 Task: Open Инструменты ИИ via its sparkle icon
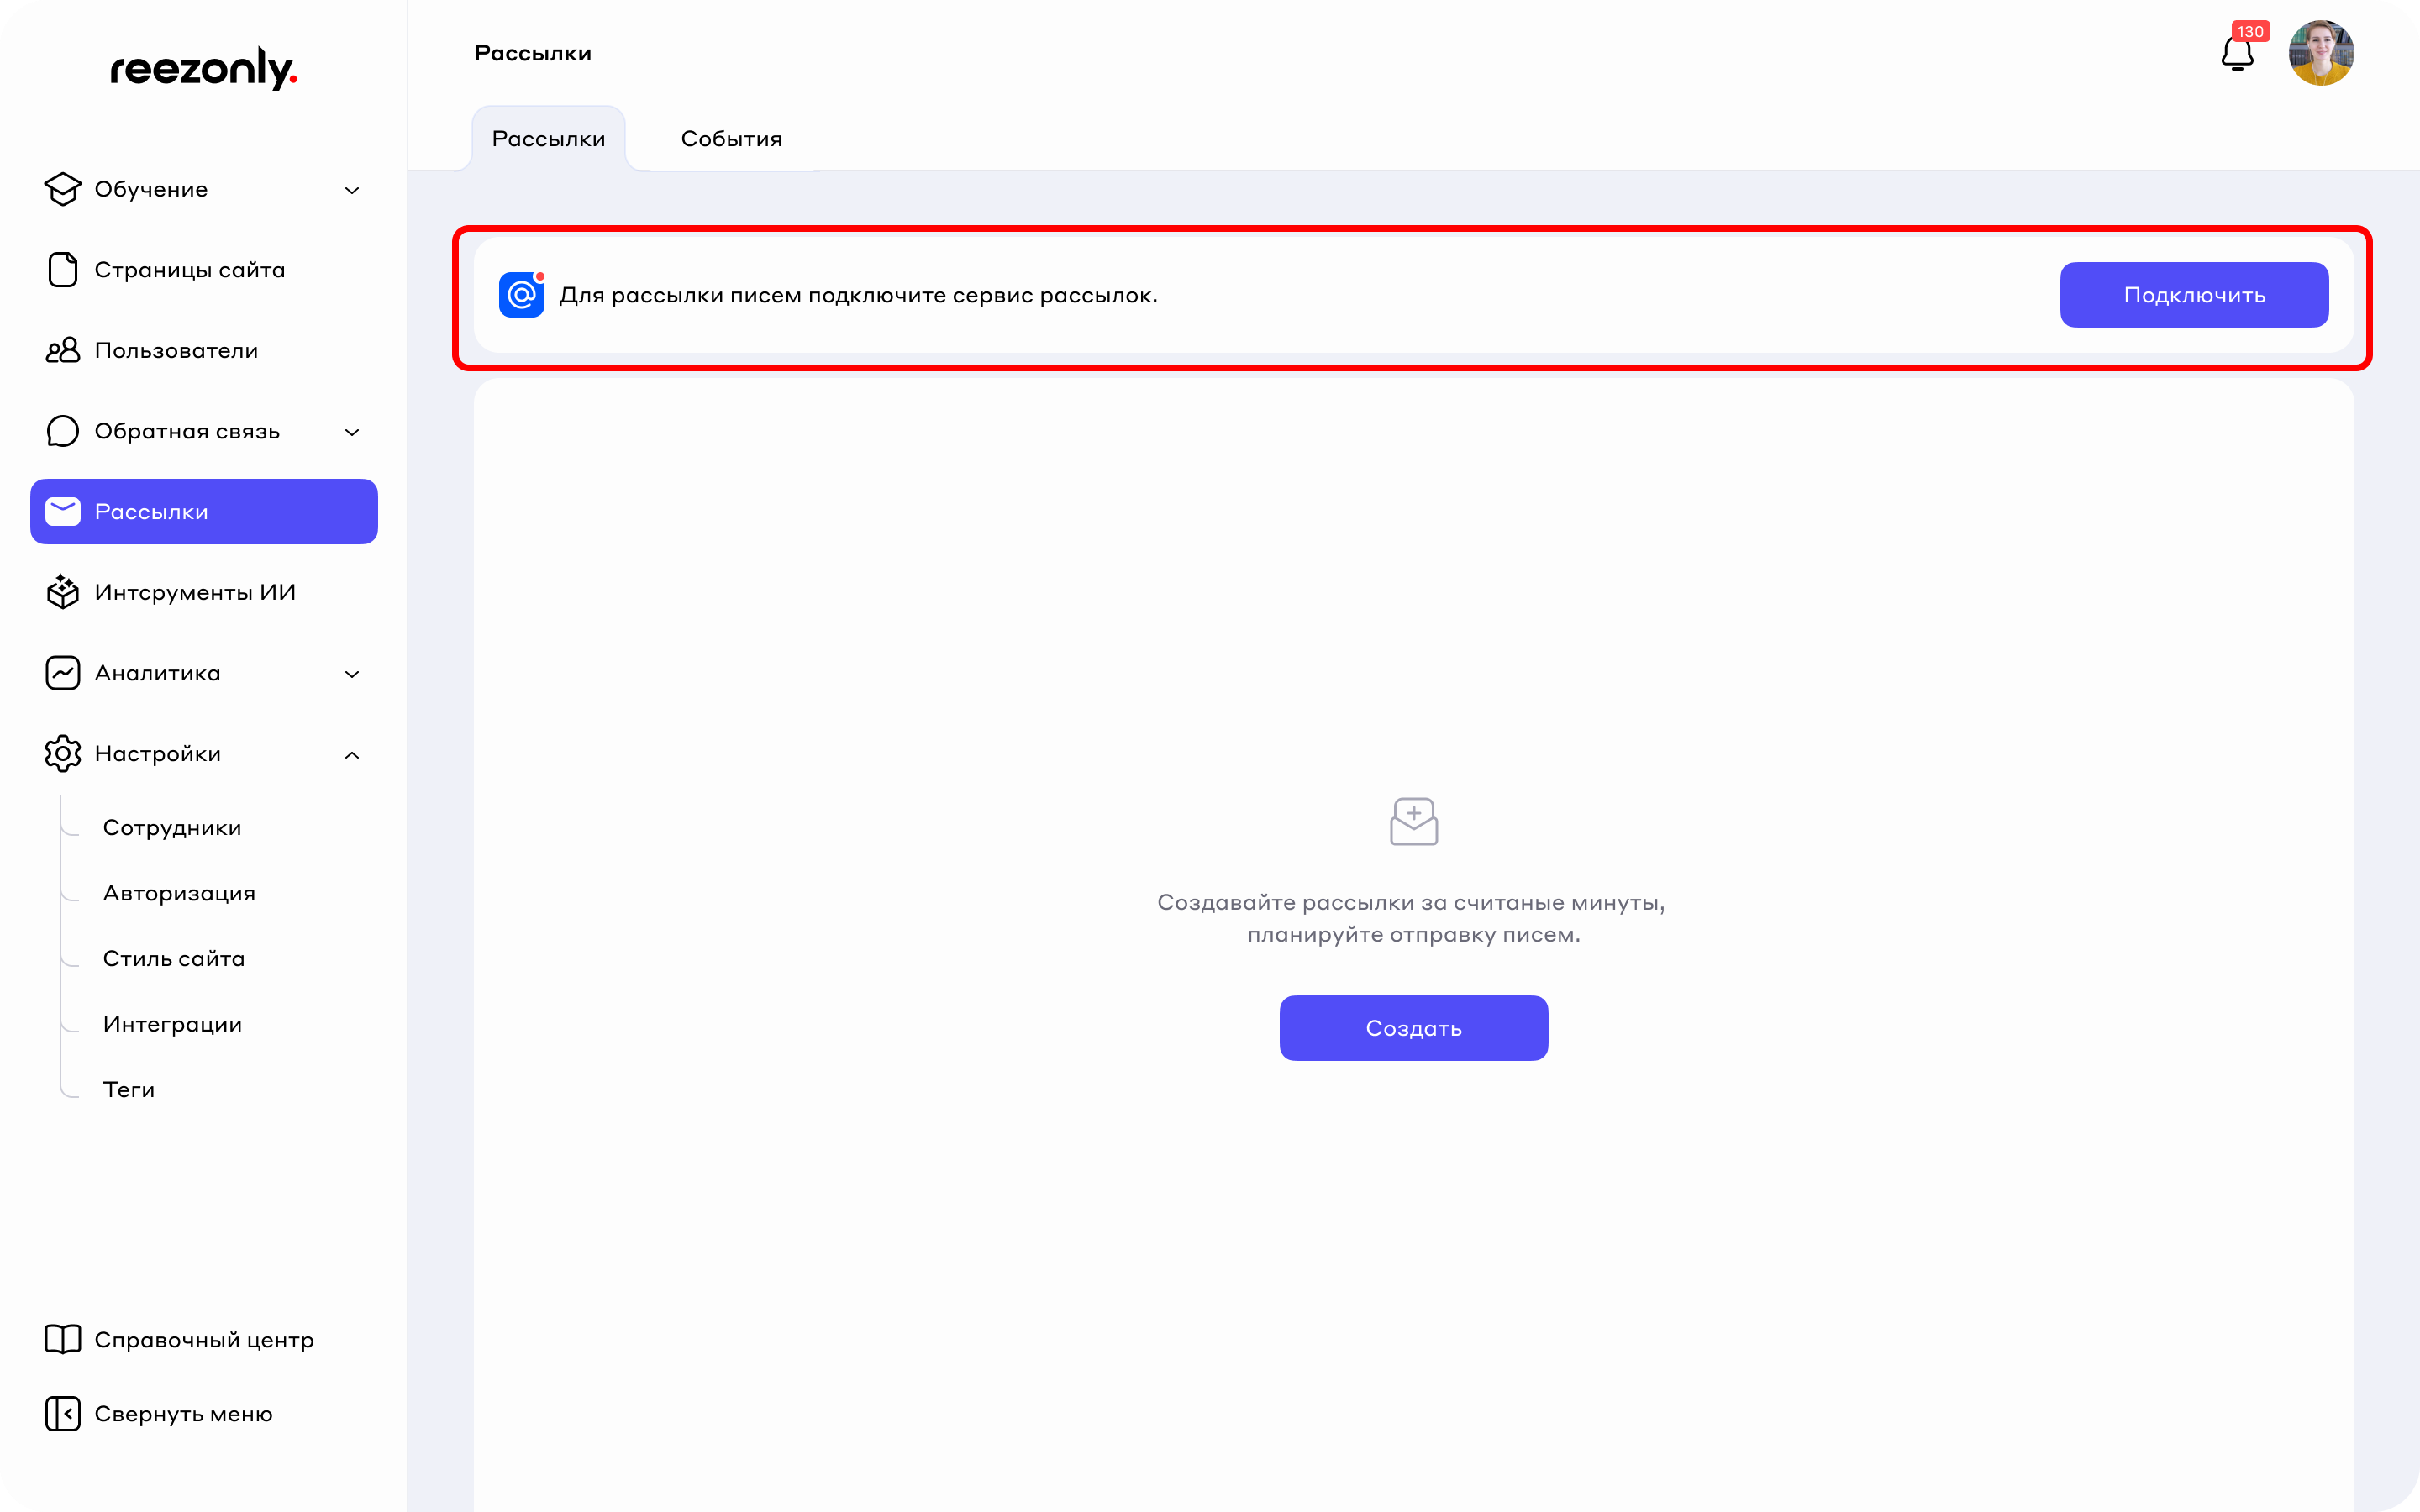63,592
